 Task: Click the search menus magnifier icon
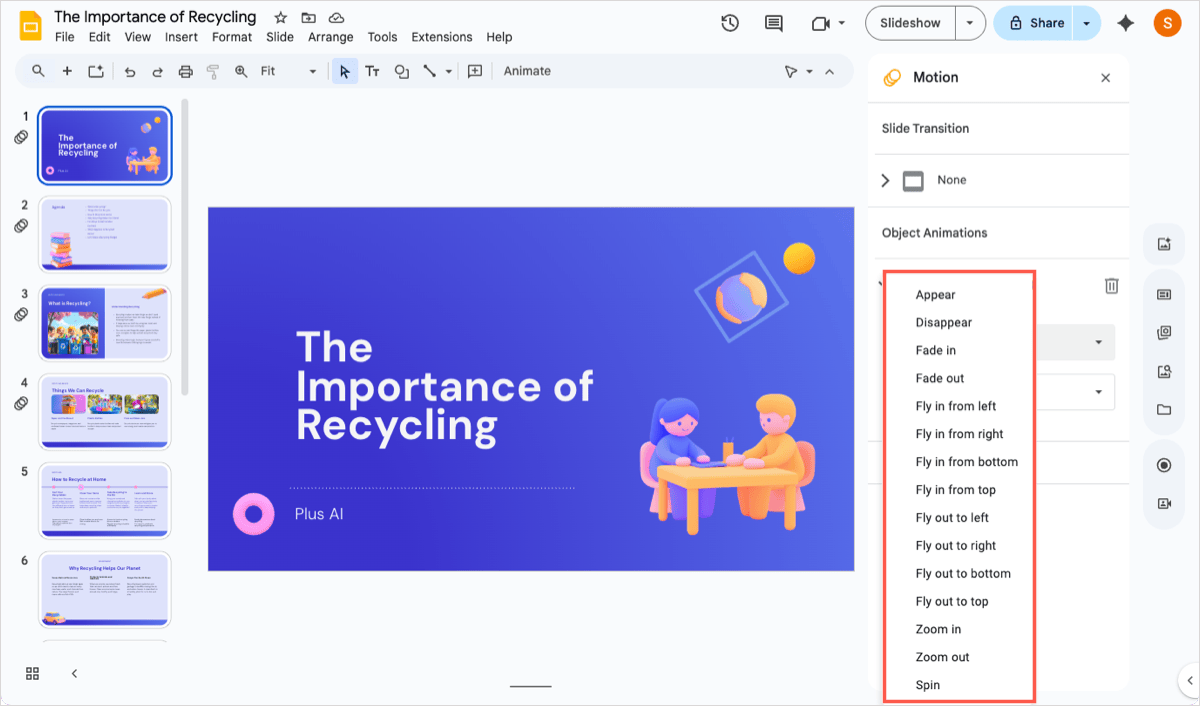[38, 71]
